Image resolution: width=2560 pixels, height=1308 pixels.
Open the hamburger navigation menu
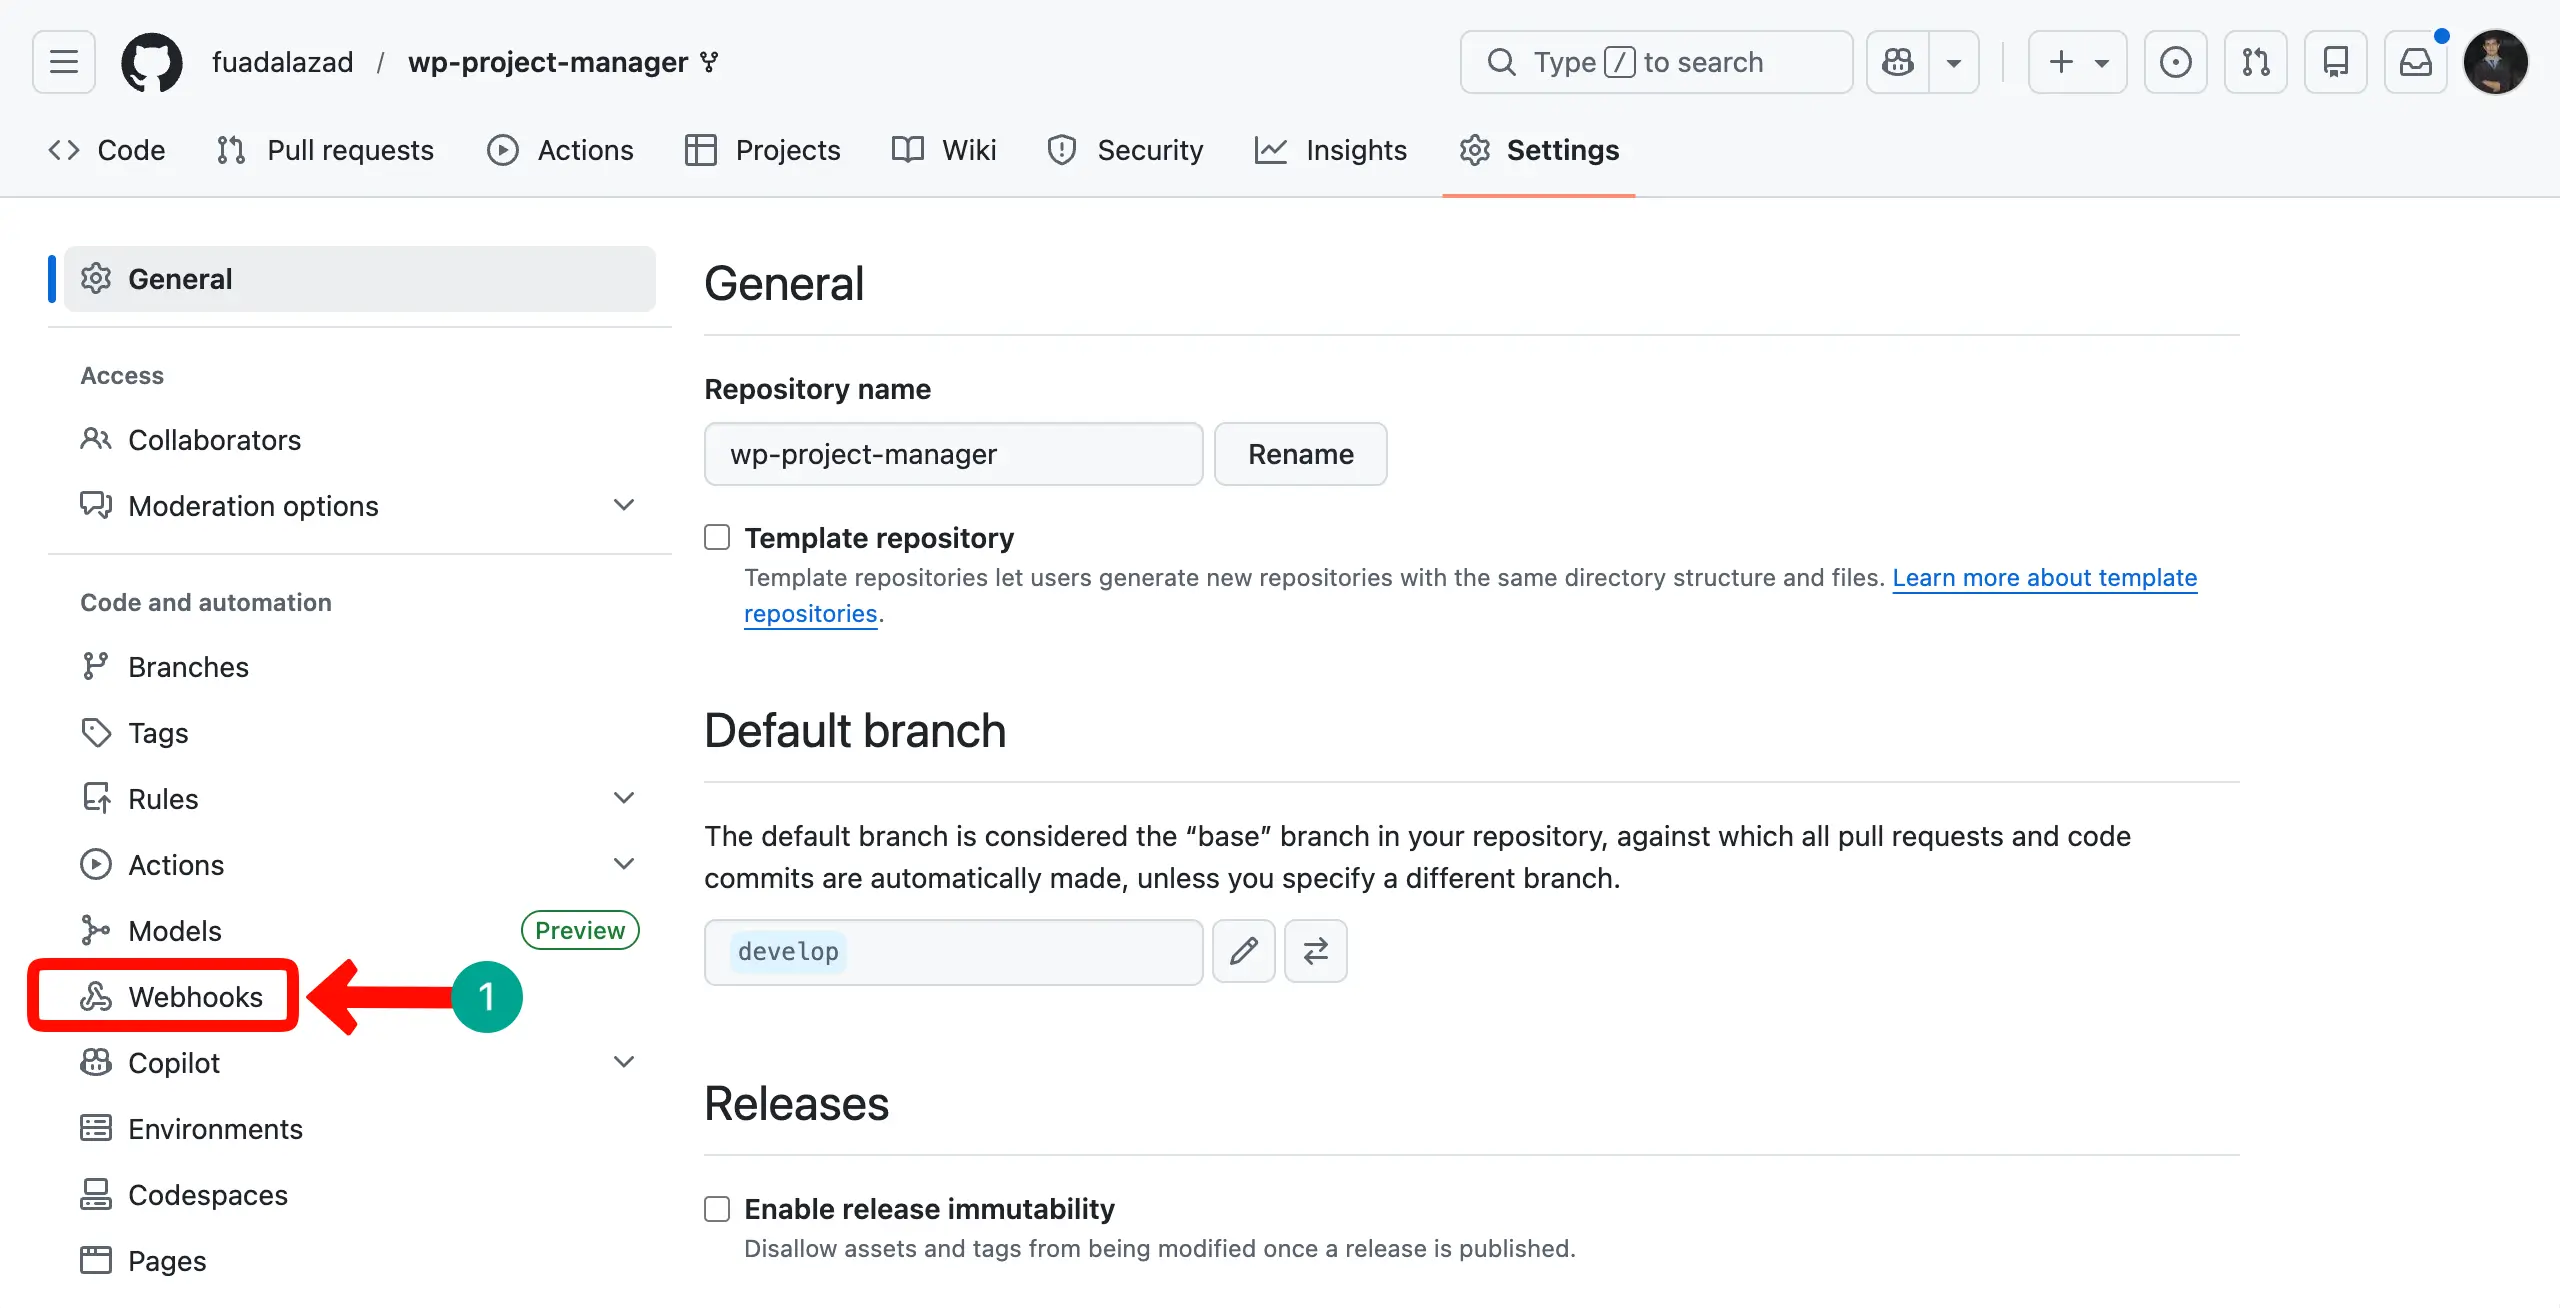point(62,62)
